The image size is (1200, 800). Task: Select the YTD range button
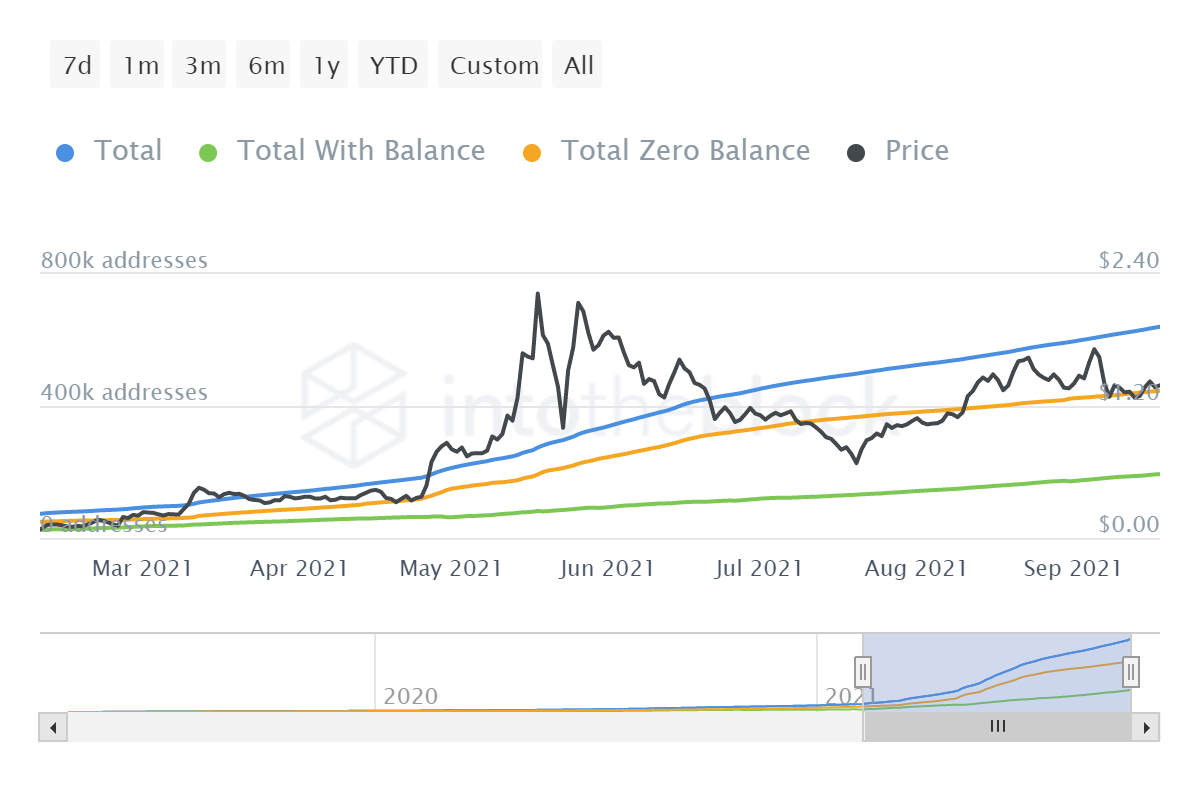393,66
